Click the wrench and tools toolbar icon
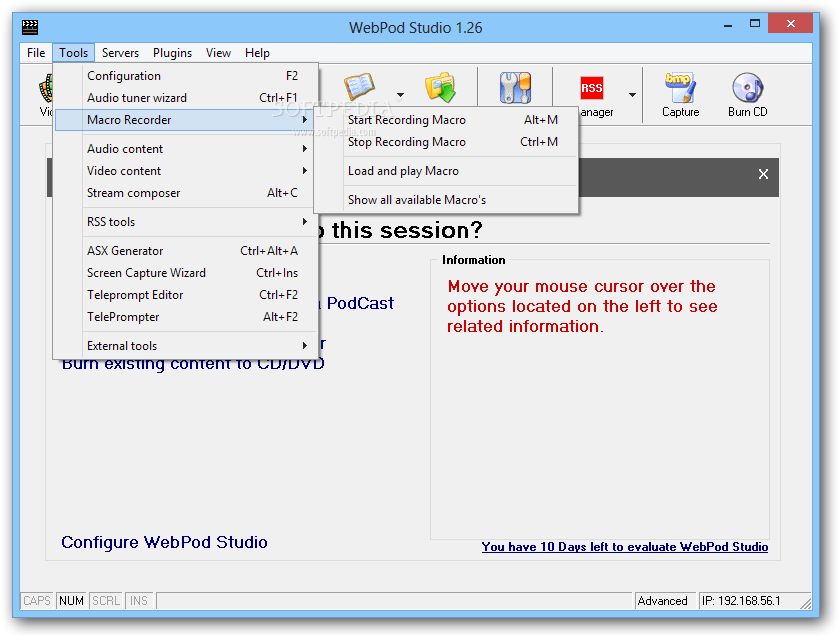 pyautogui.click(x=515, y=87)
